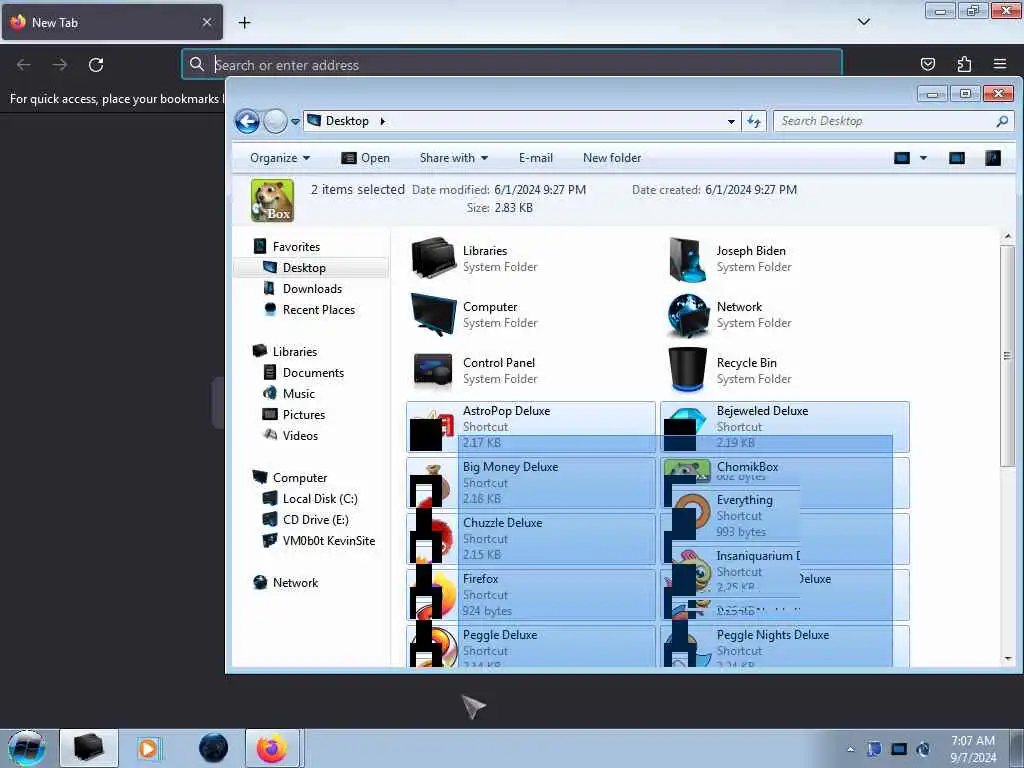Click the Firefox icon in the taskbar
1024x768 pixels.
272,748
